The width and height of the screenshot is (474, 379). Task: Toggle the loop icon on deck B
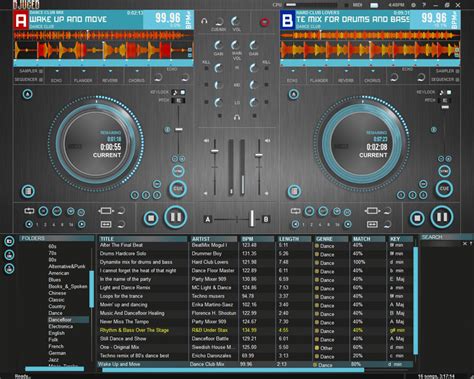[x=295, y=211]
